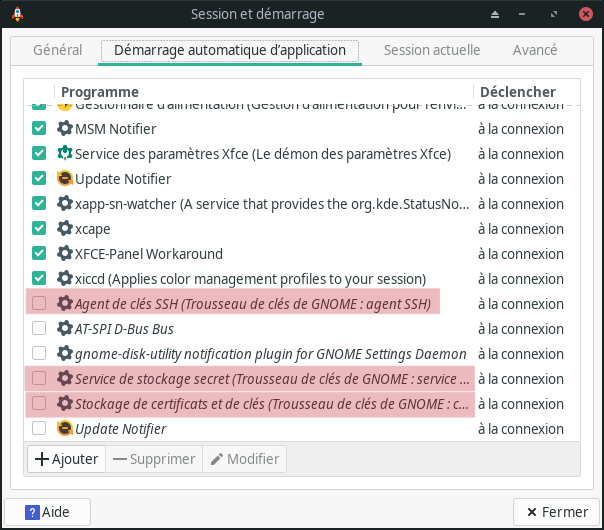
Task: Open the Session actuelle tab
Action: tap(432, 50)
